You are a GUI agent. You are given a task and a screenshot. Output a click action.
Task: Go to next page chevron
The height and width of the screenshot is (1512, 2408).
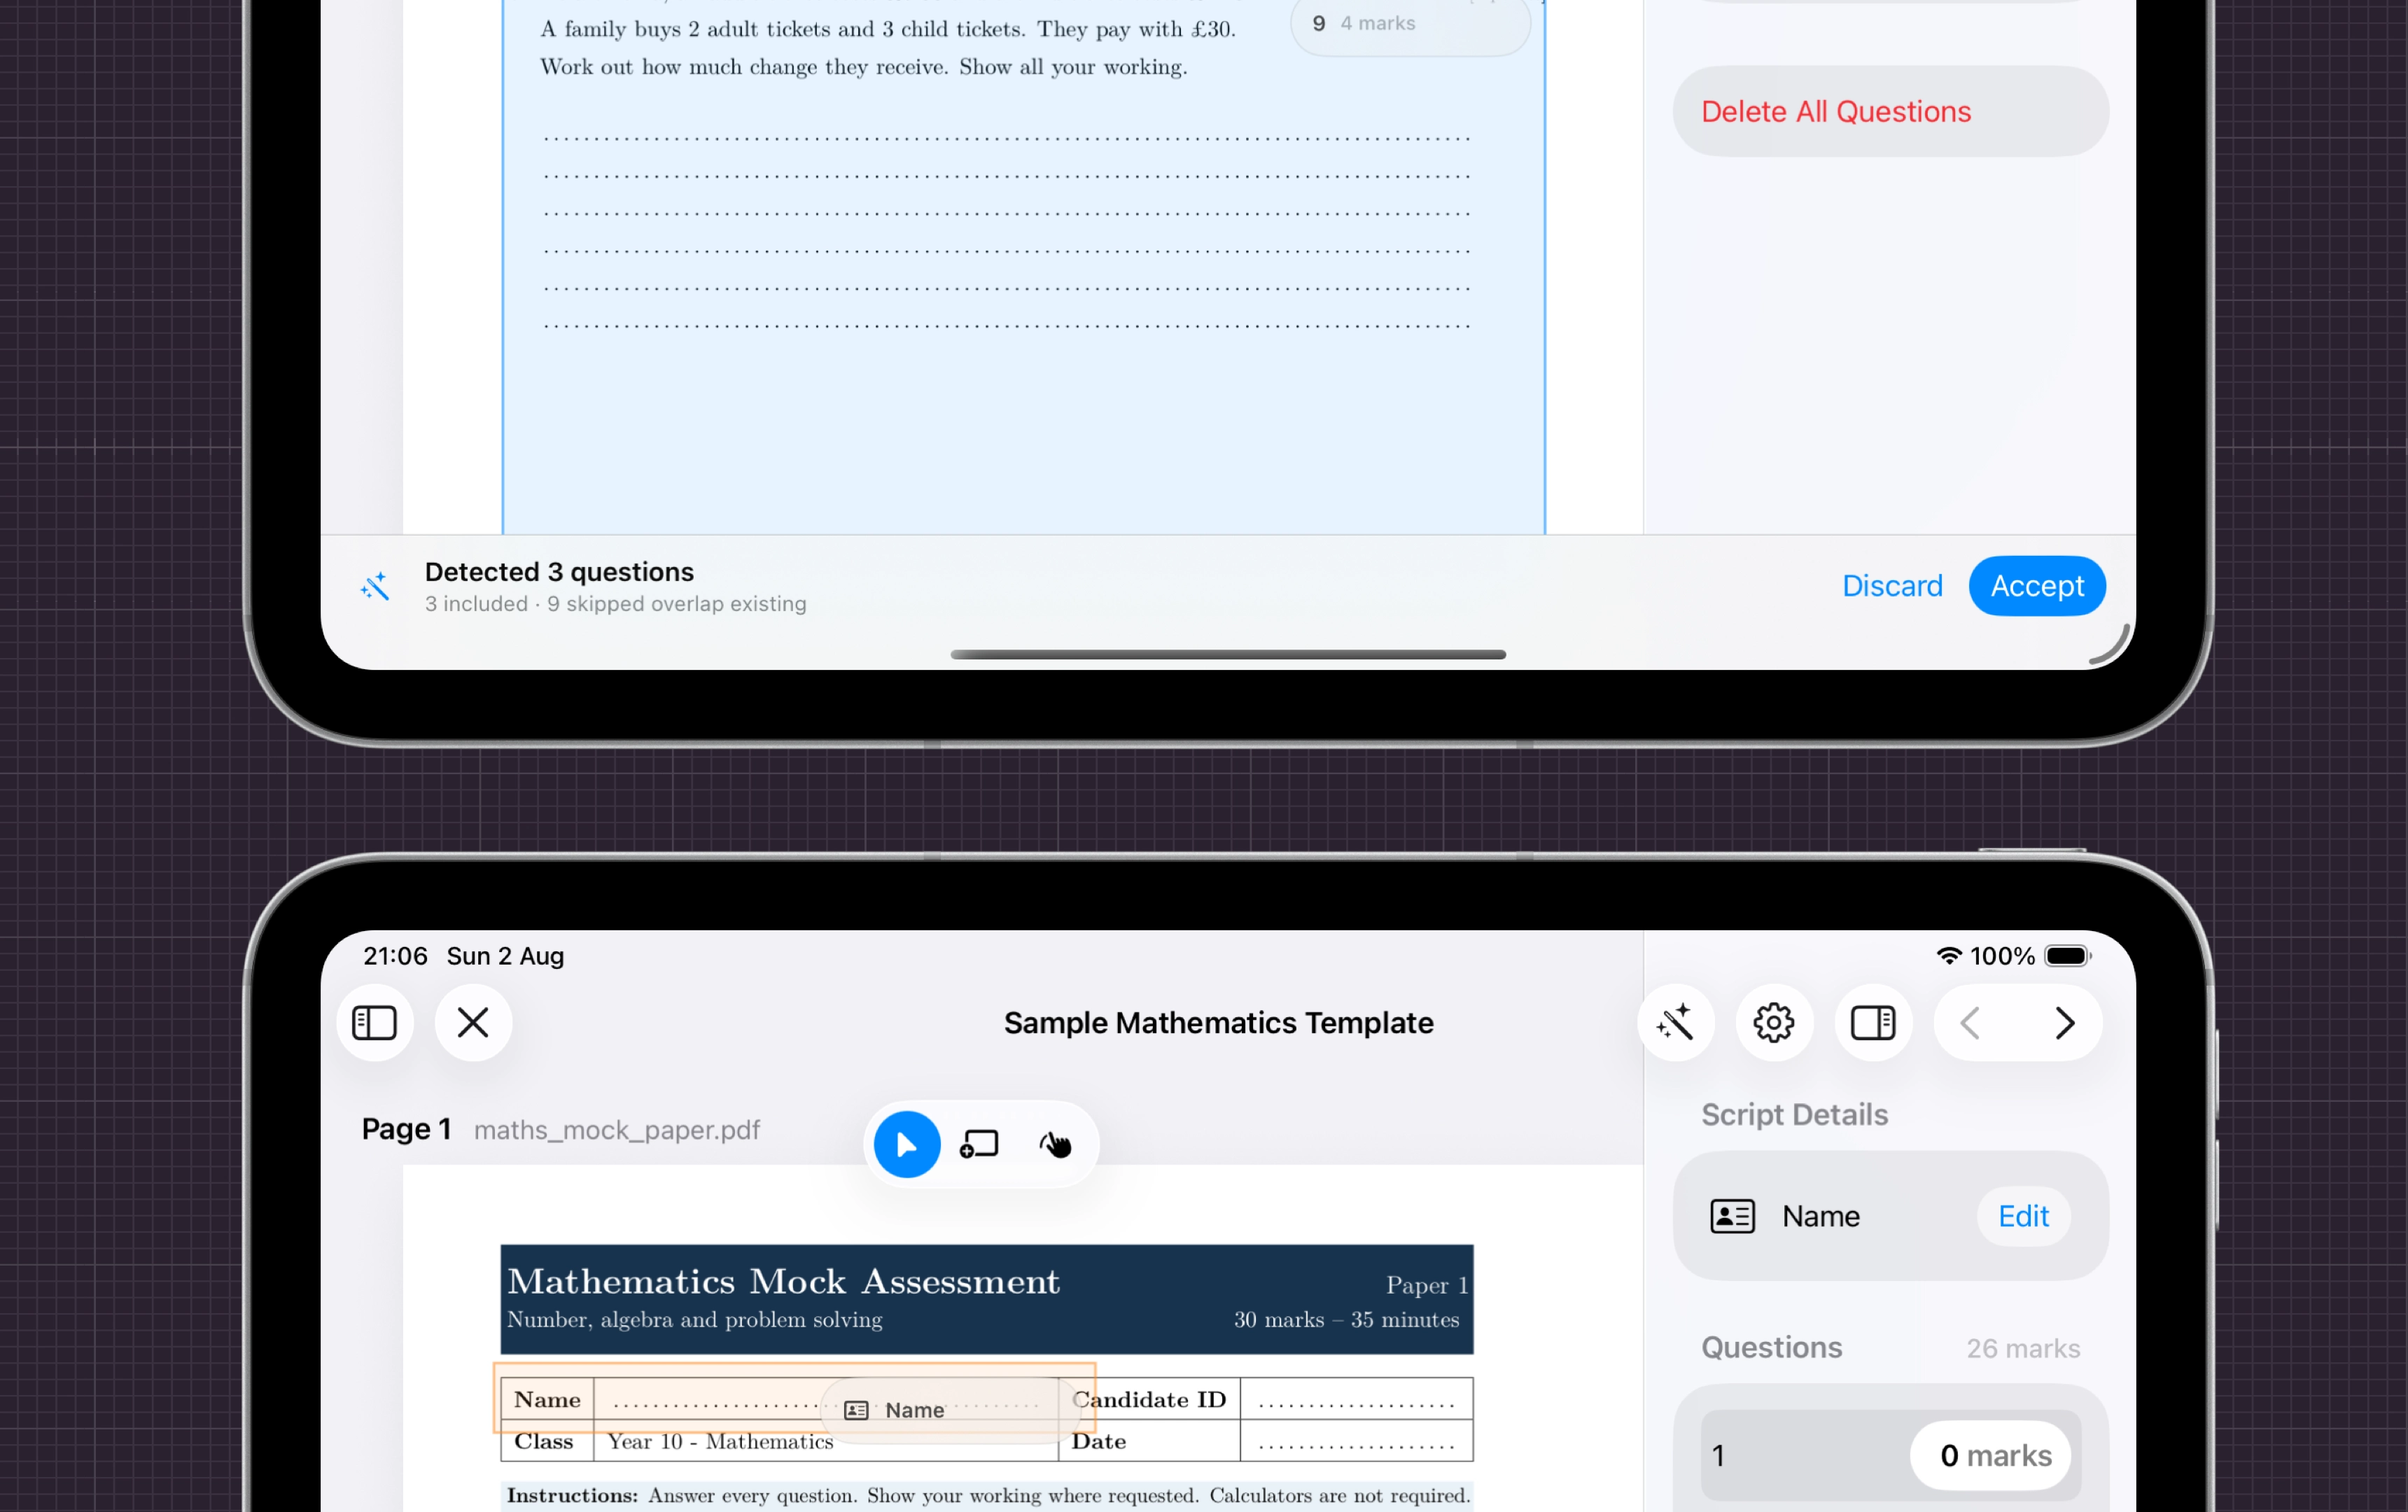click(x=2065, y=1023)
